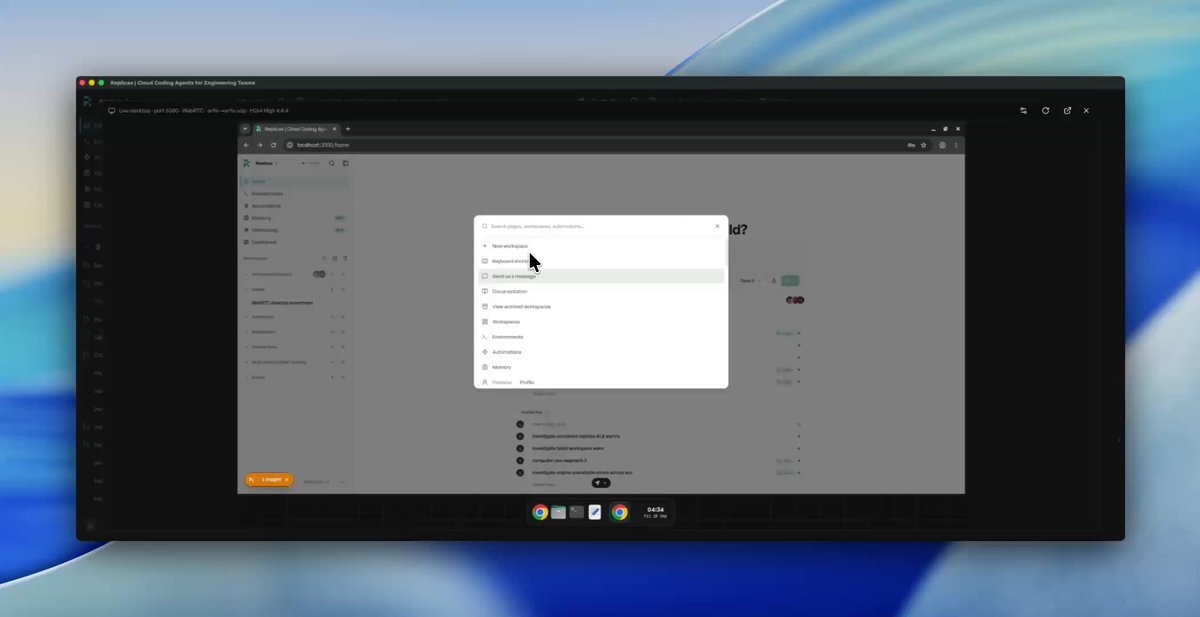Open a new browser tab
This screenshot has height=617, width=1200.
[348, 129]
